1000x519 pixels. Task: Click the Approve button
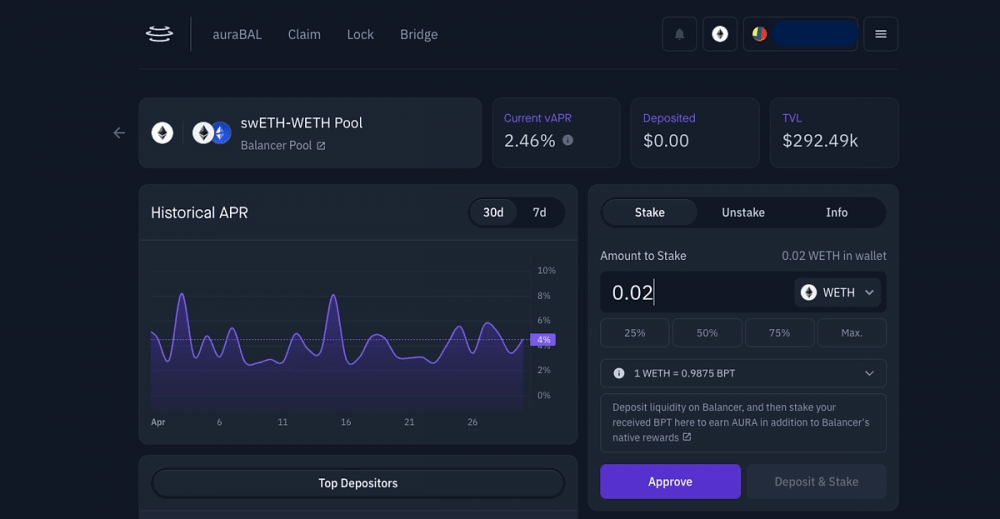(670, 481)
